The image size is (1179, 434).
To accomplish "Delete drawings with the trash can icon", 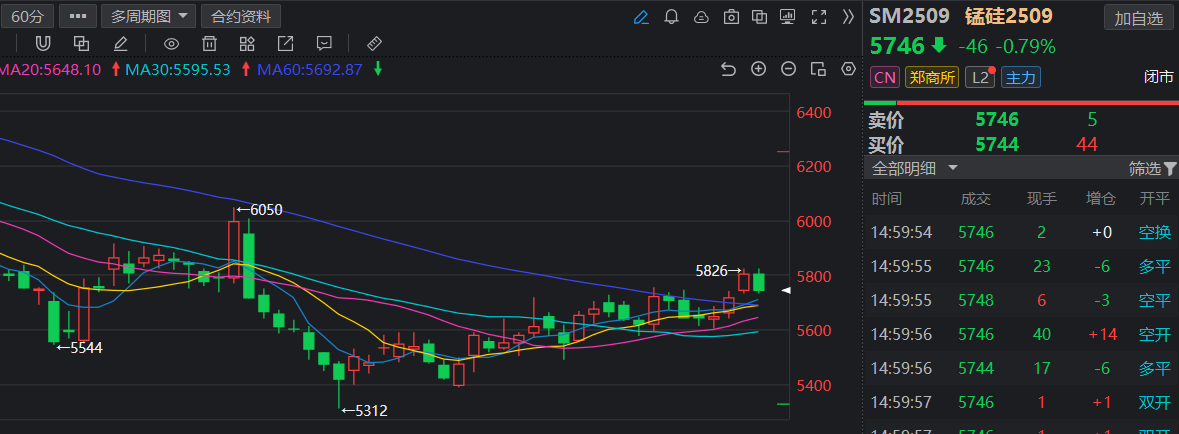I will [210, 43].
